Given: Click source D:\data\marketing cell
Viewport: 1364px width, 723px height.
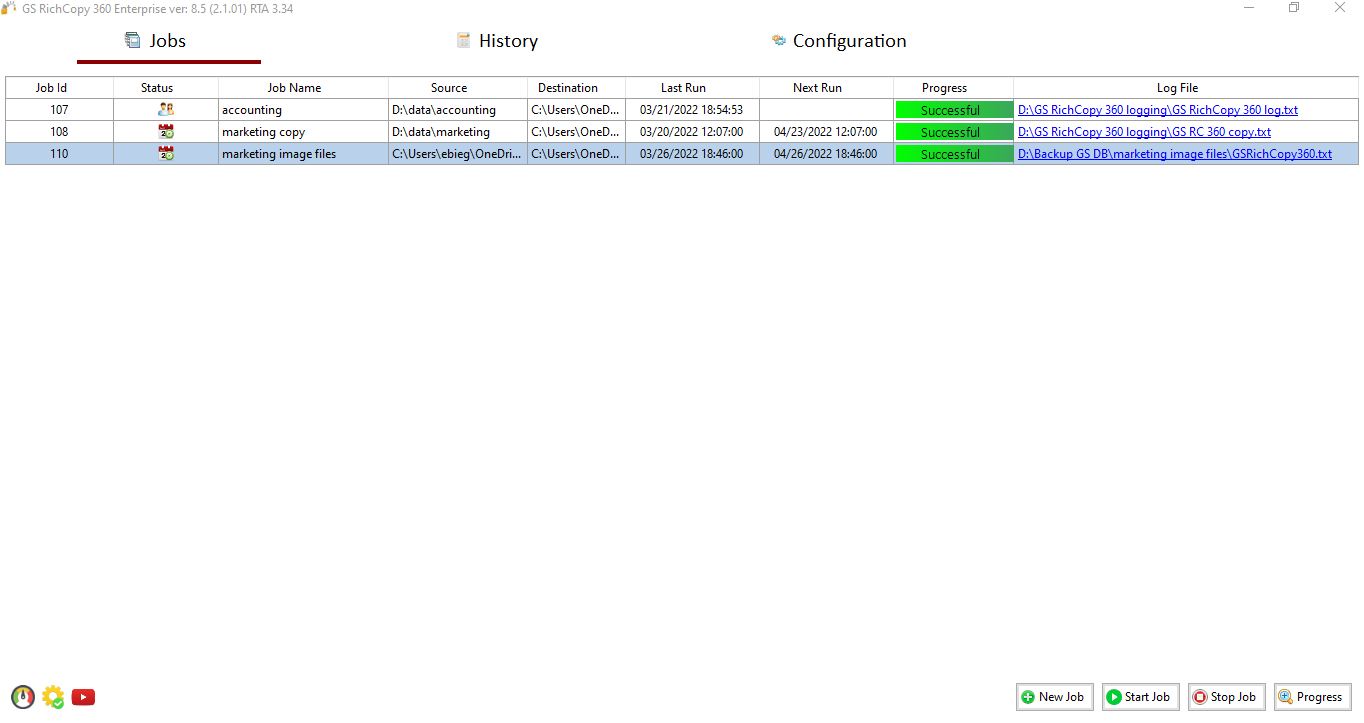Looking at the screenshot, I should point(458,132).
